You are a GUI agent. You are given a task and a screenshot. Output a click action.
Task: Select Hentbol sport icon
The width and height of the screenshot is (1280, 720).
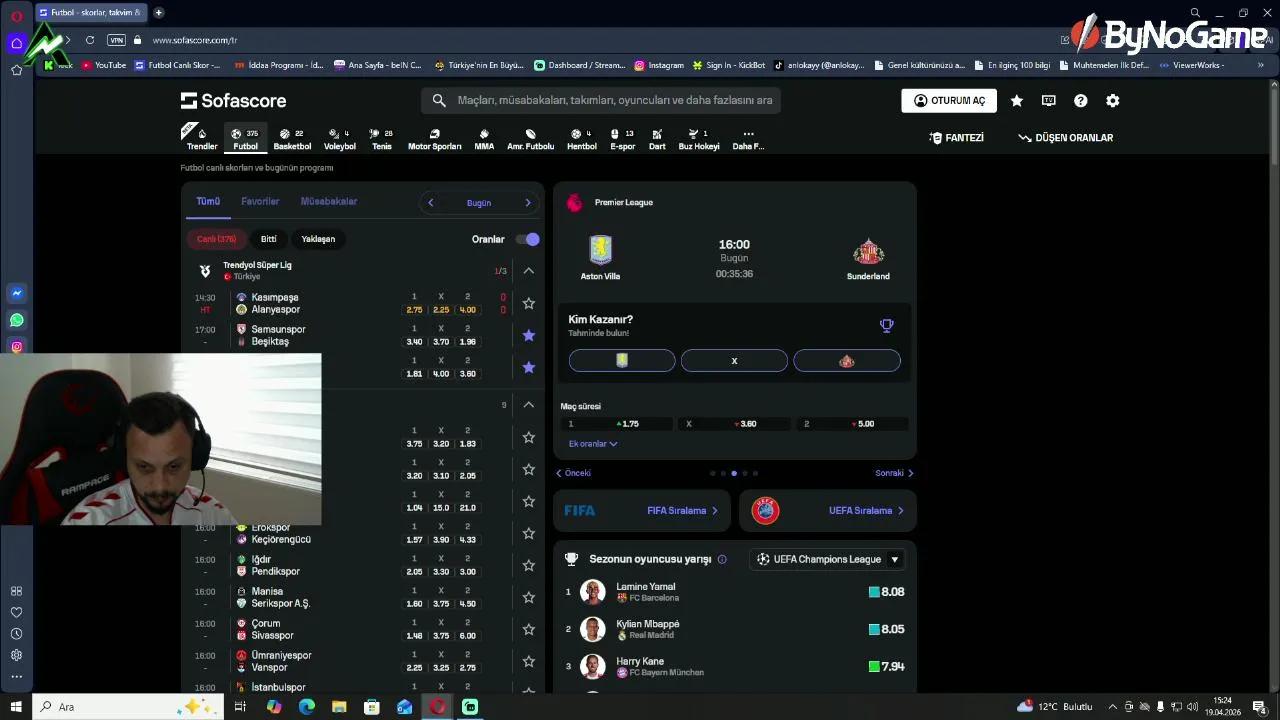pos(582,139)
